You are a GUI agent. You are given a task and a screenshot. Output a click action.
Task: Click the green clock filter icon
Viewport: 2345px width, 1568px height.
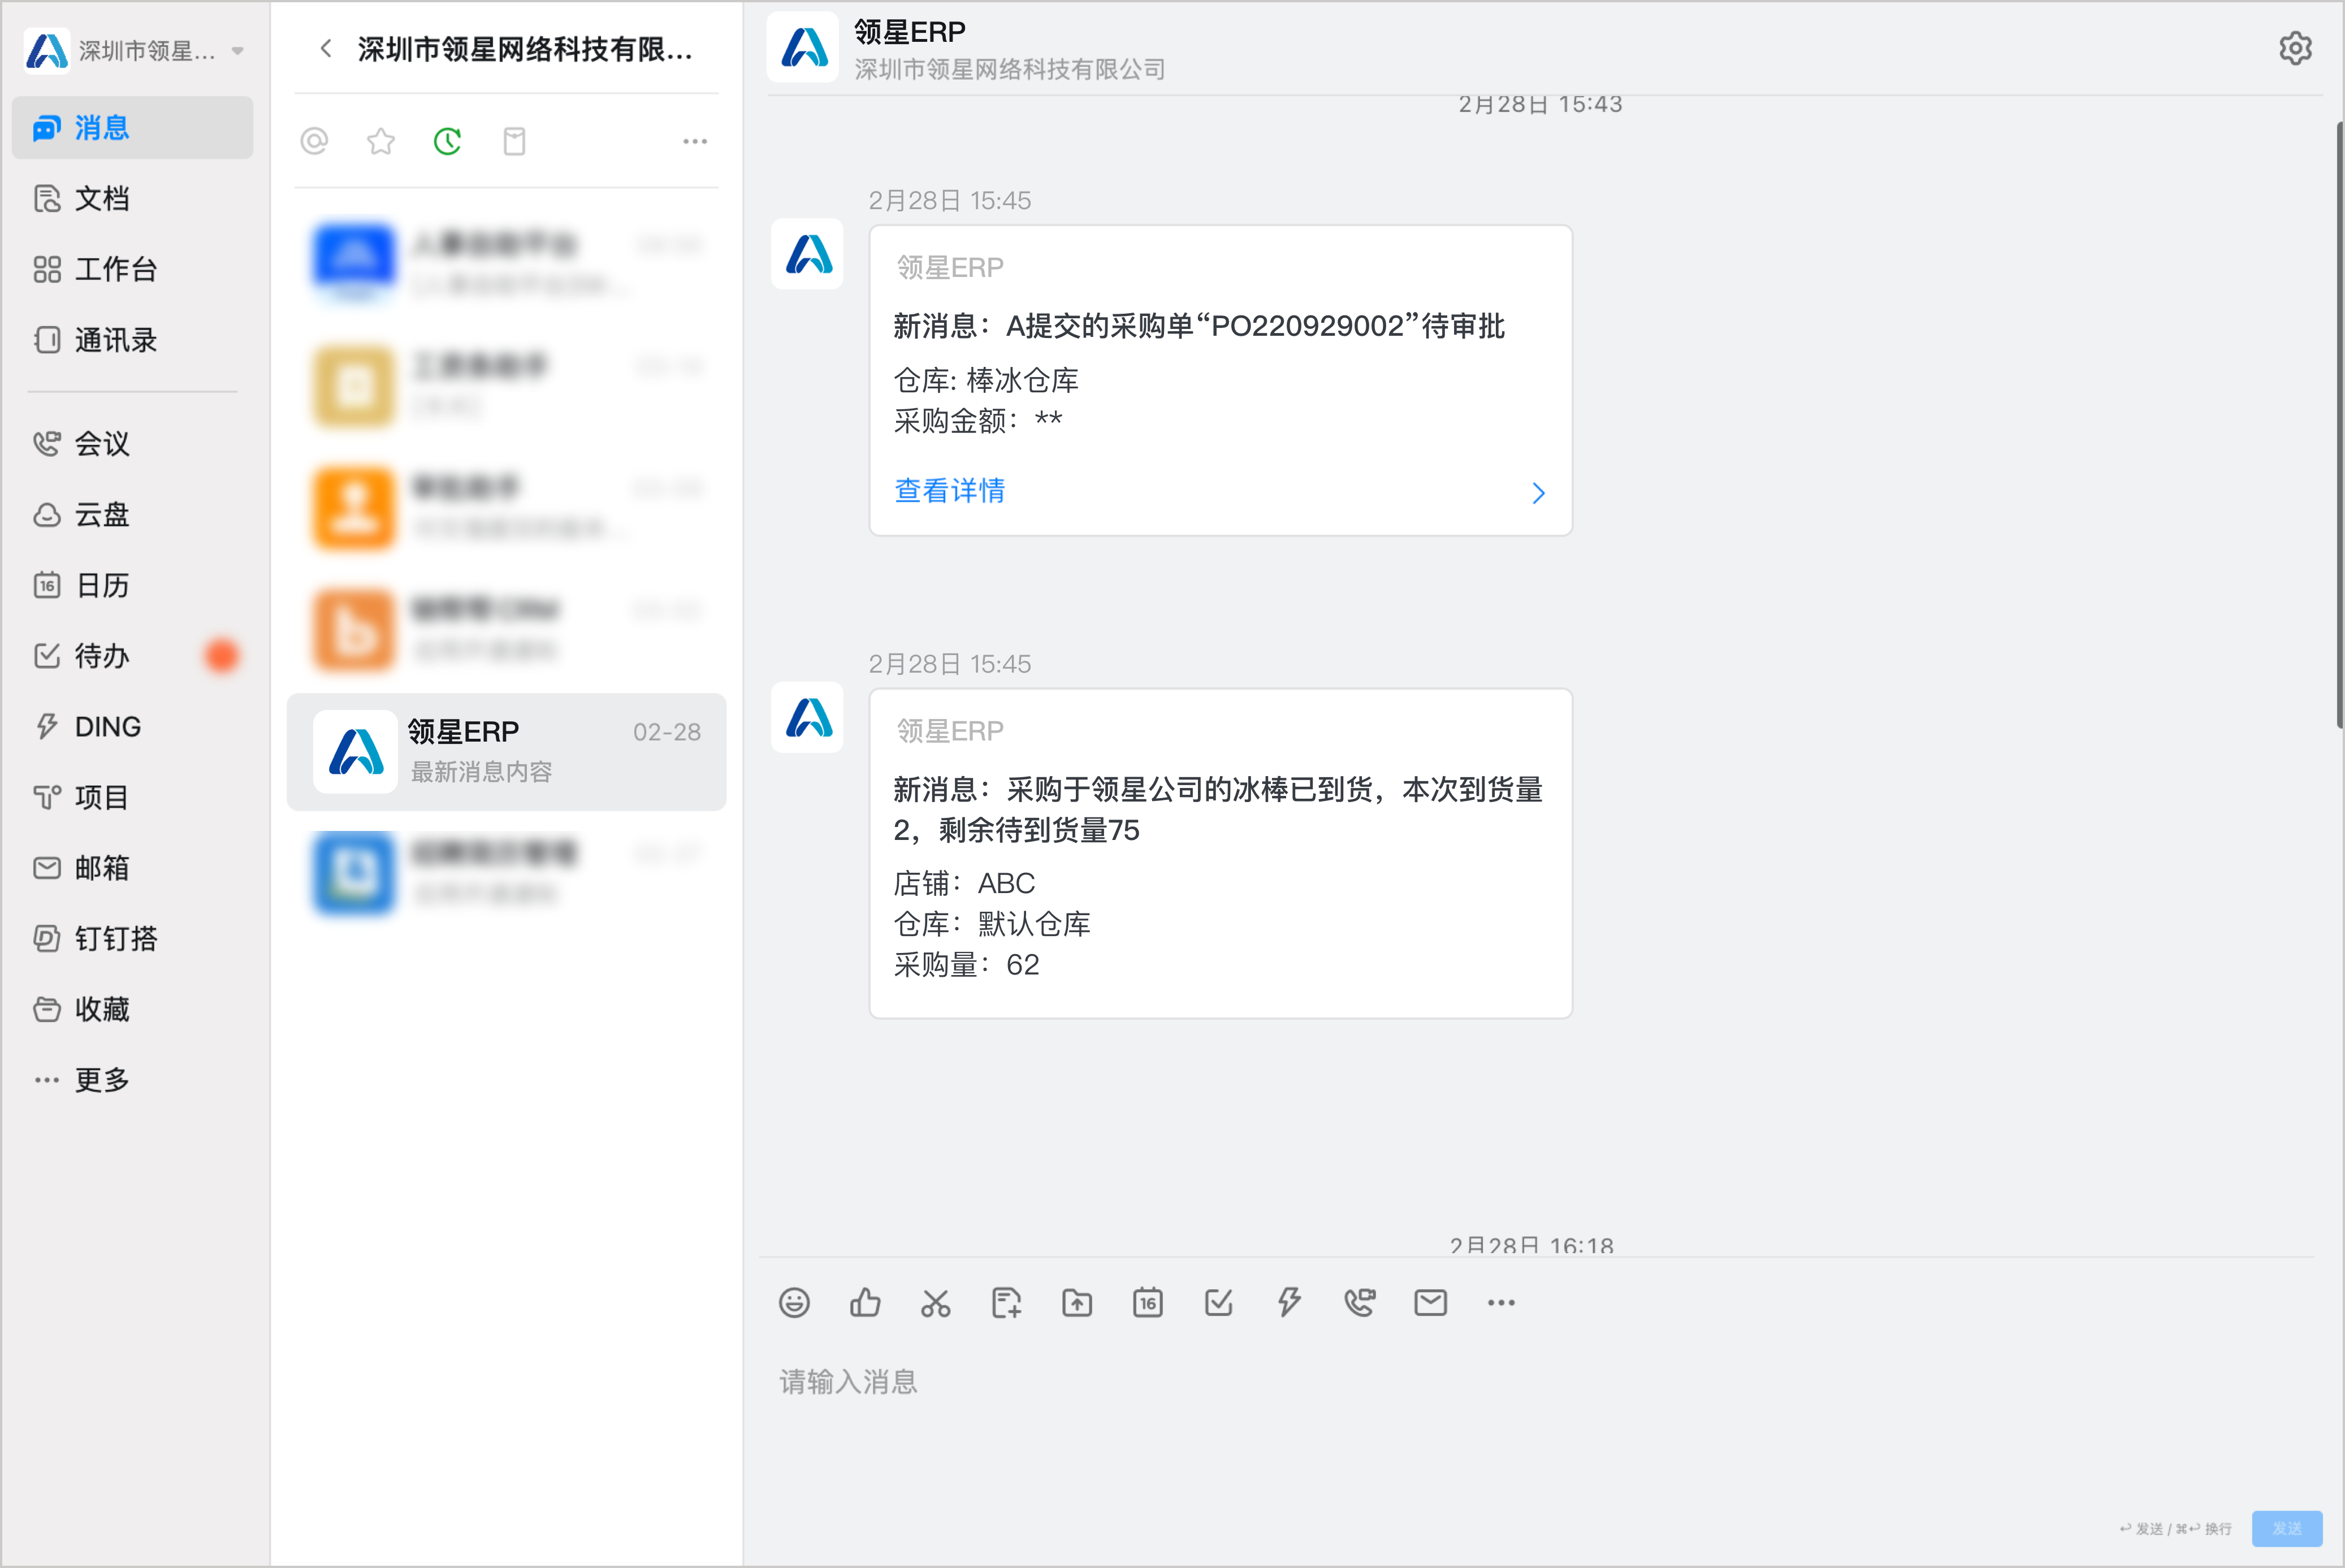point(448,141)
